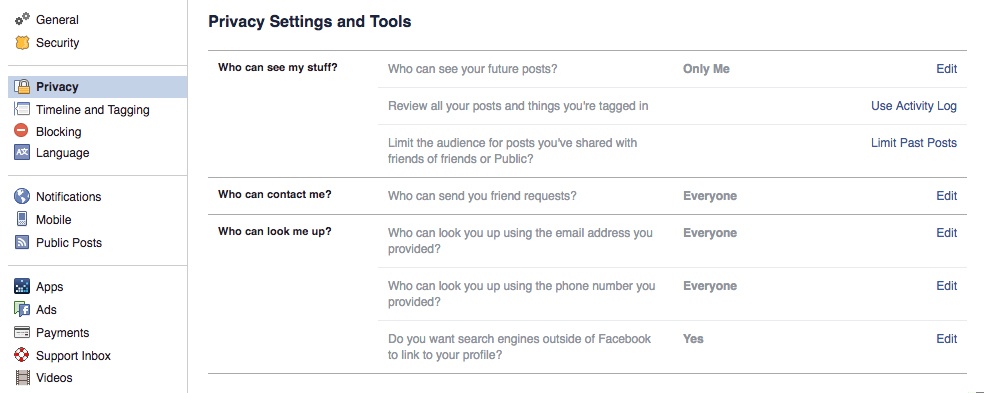Open Ads settings page
Viewport: 984px width, 393px height.
pyautogui.click(x=46, y=310)
